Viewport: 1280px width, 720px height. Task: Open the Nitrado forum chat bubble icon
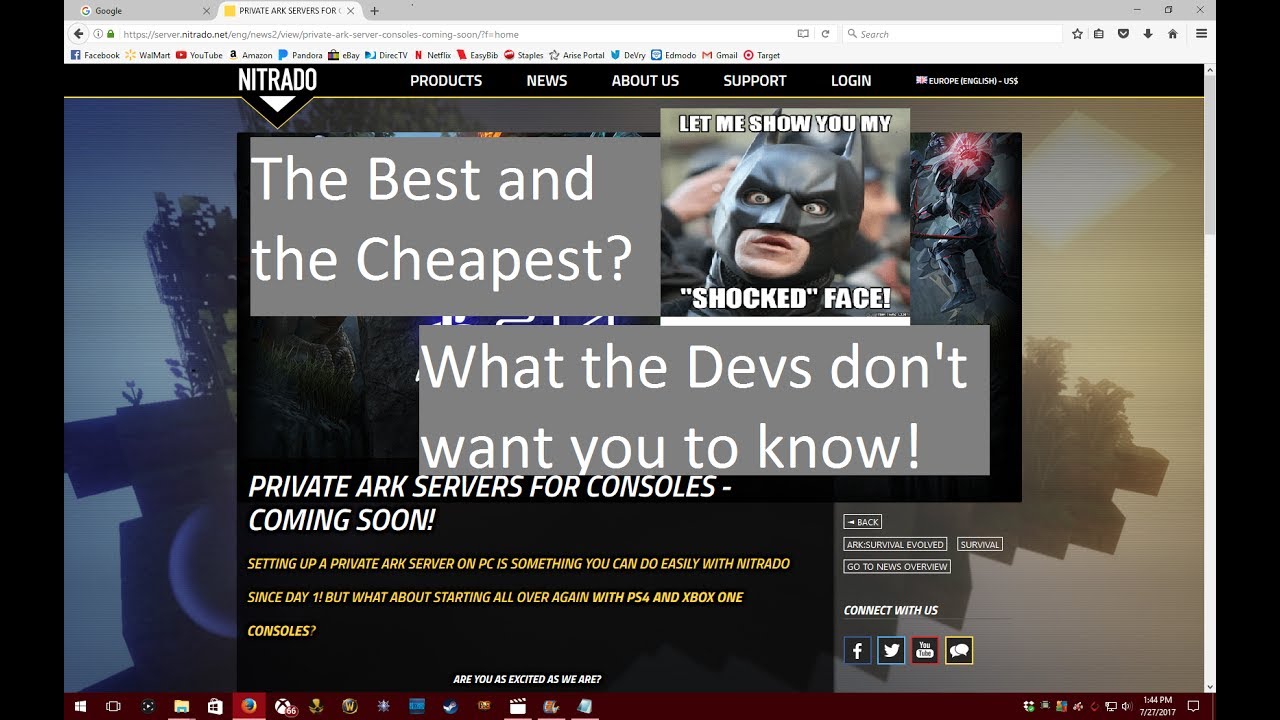point(959,651)
